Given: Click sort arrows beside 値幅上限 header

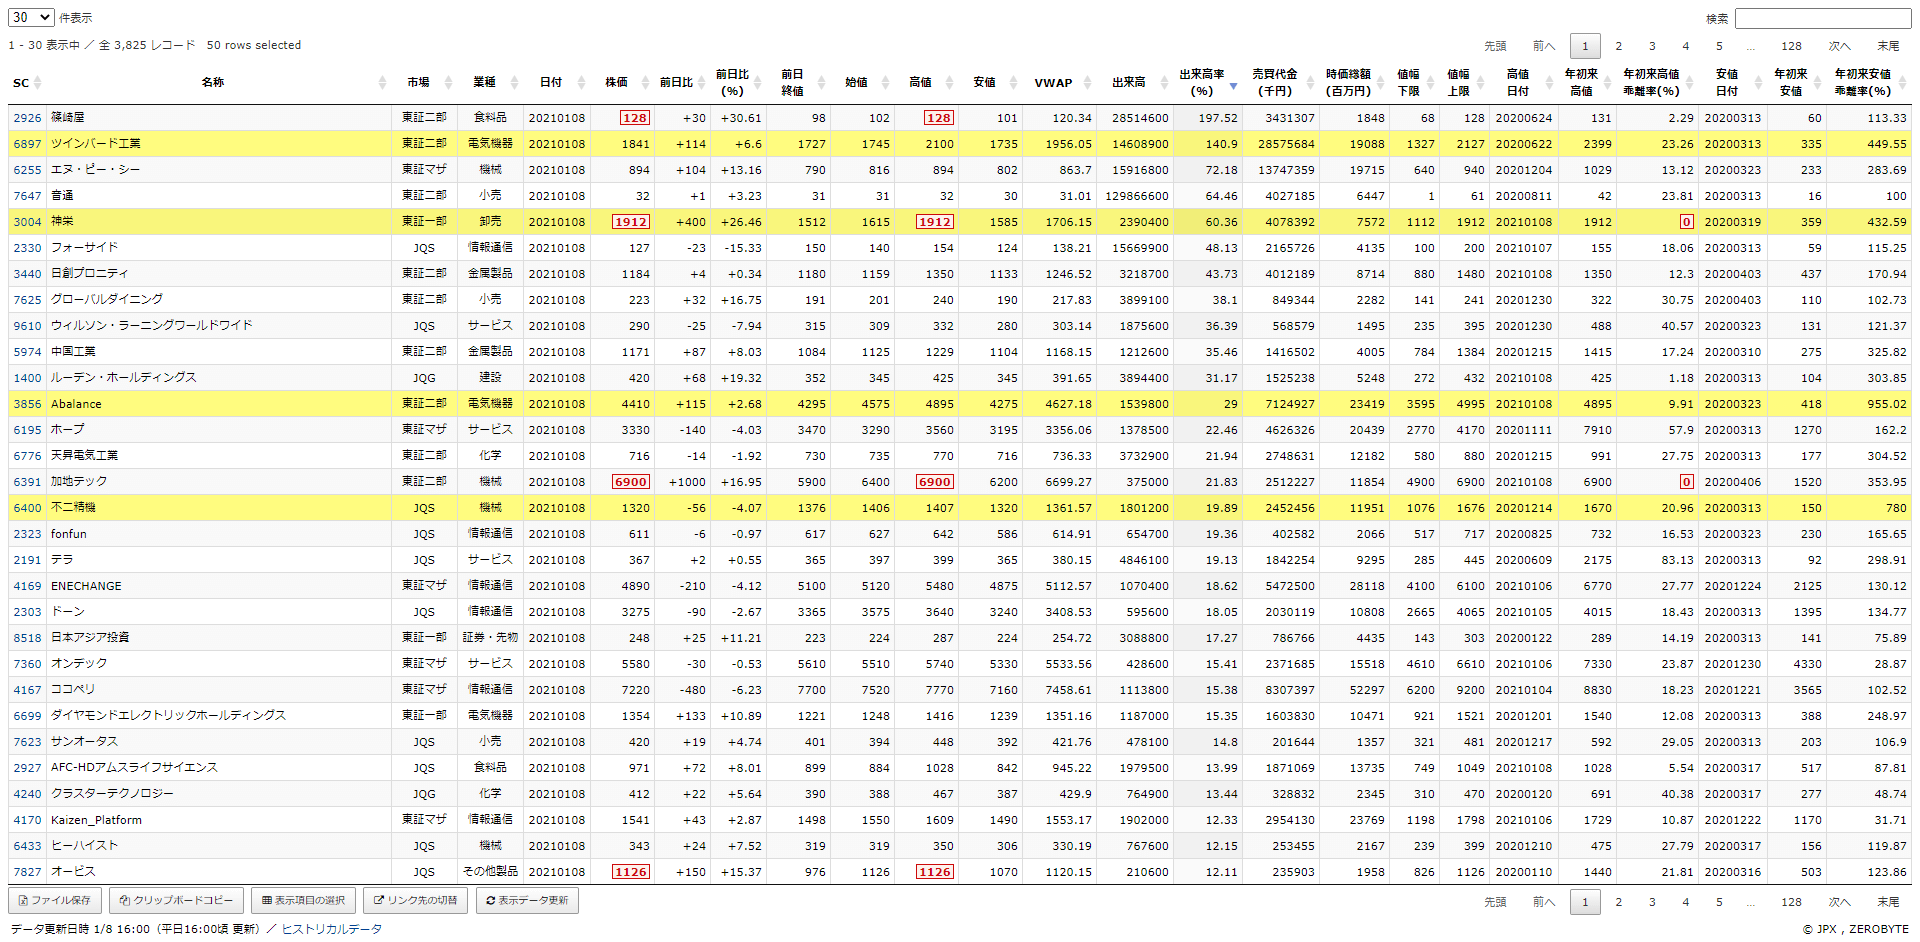Looking at the screenshot, I should point(1481,83).
